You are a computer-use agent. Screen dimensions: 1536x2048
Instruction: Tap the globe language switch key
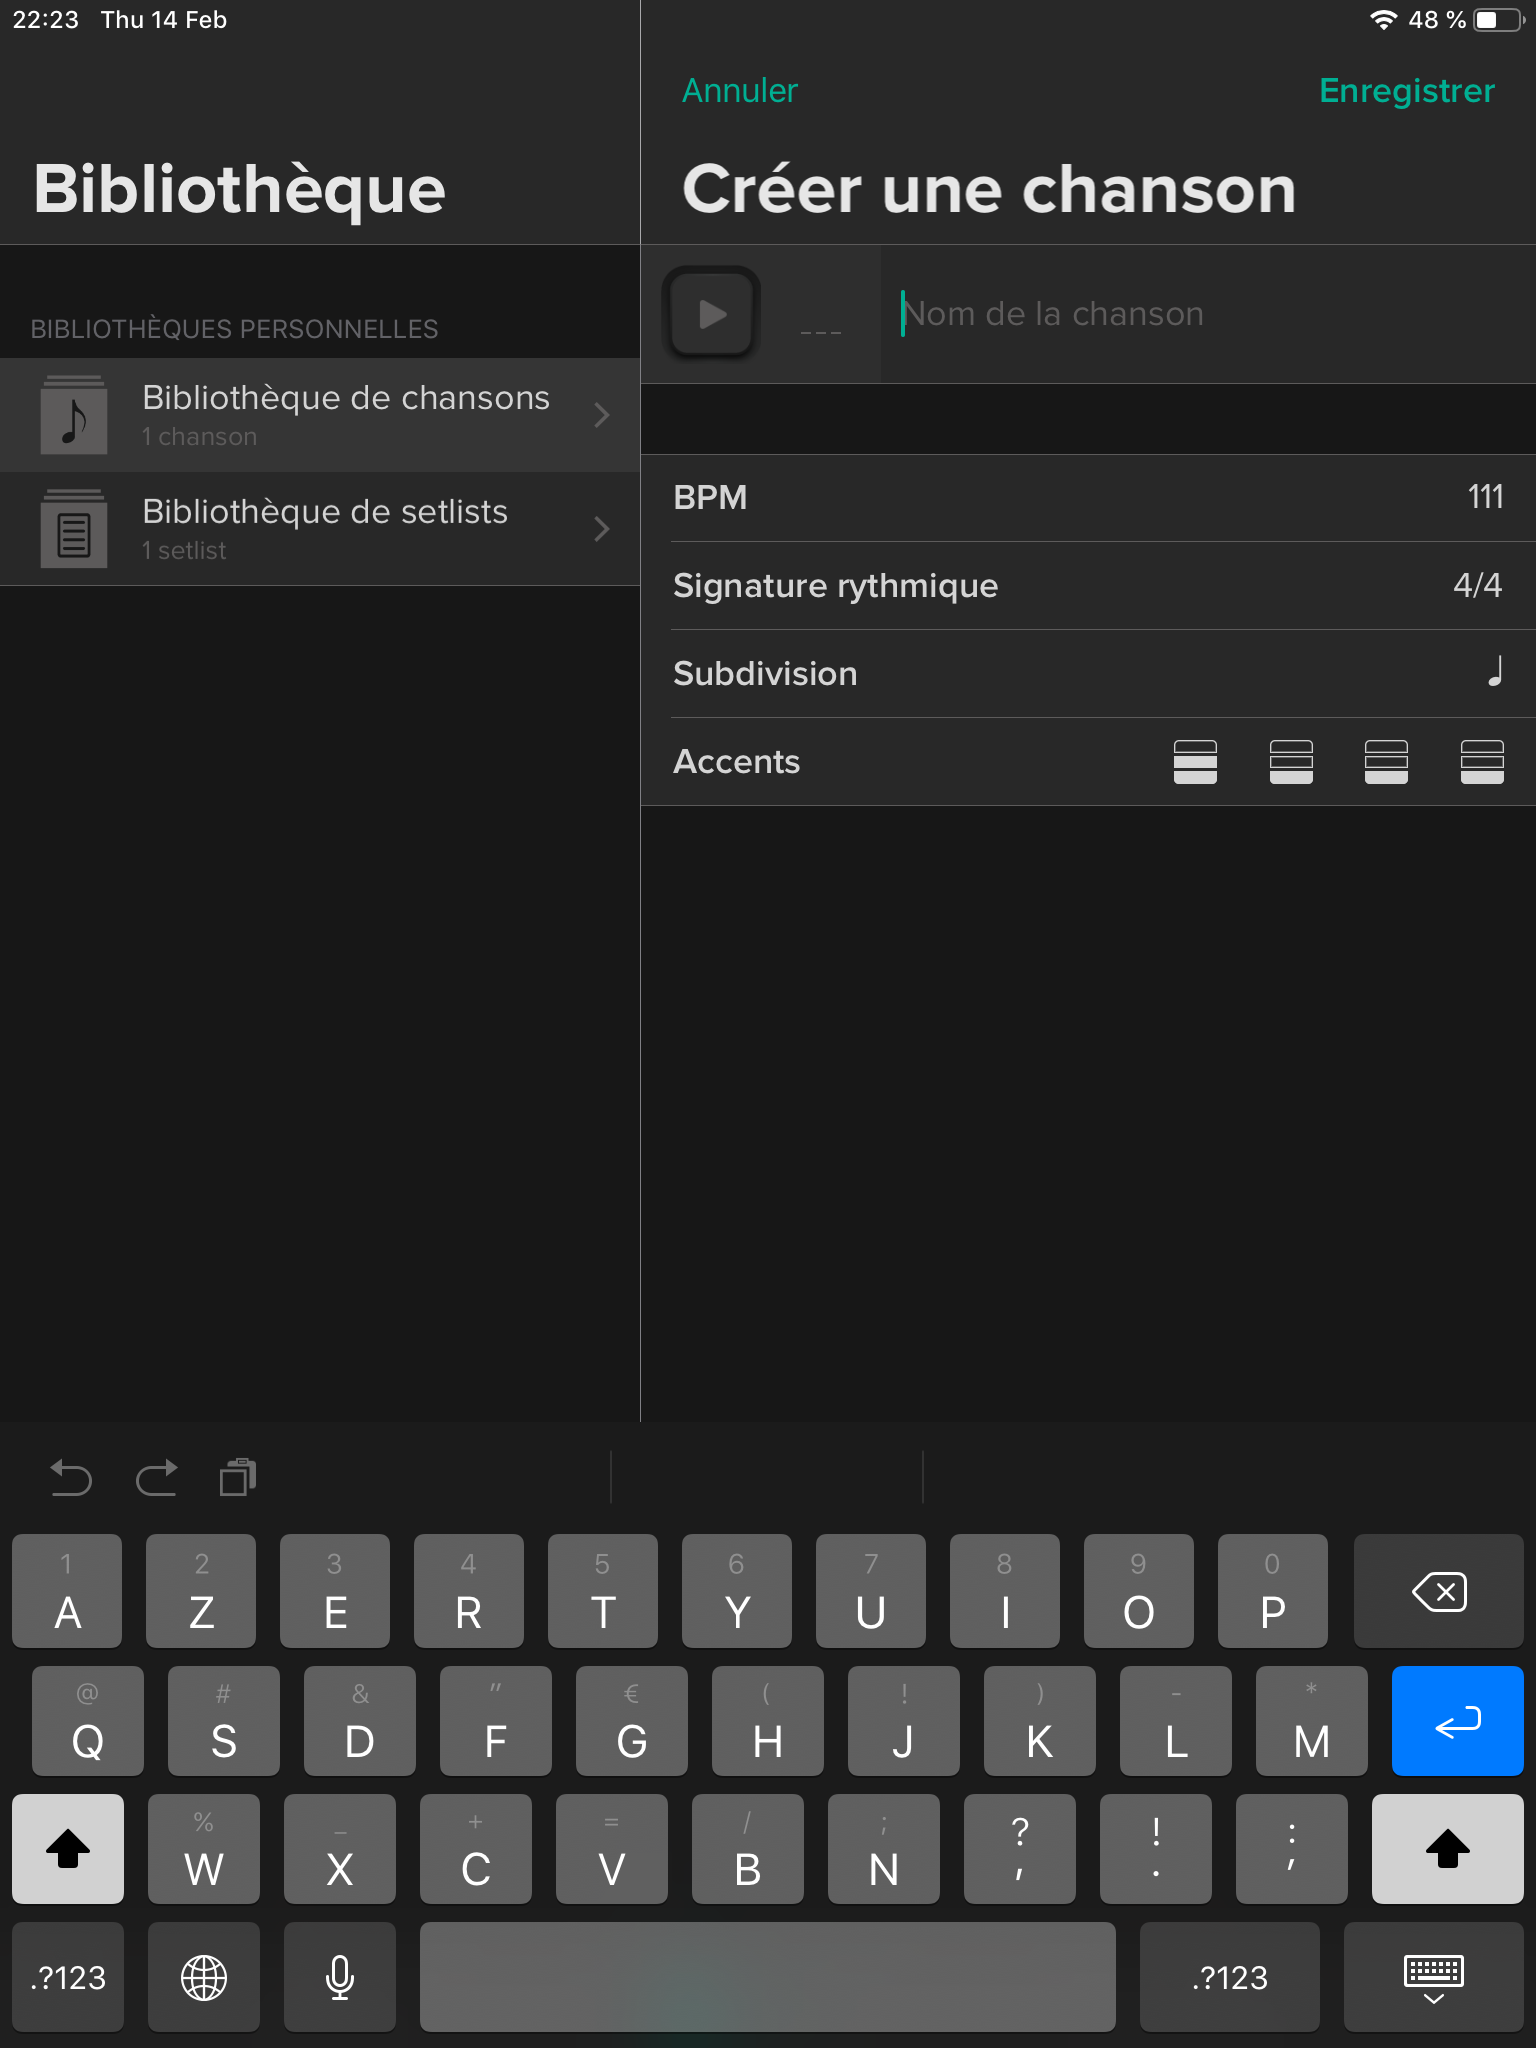click(204, 1977)
